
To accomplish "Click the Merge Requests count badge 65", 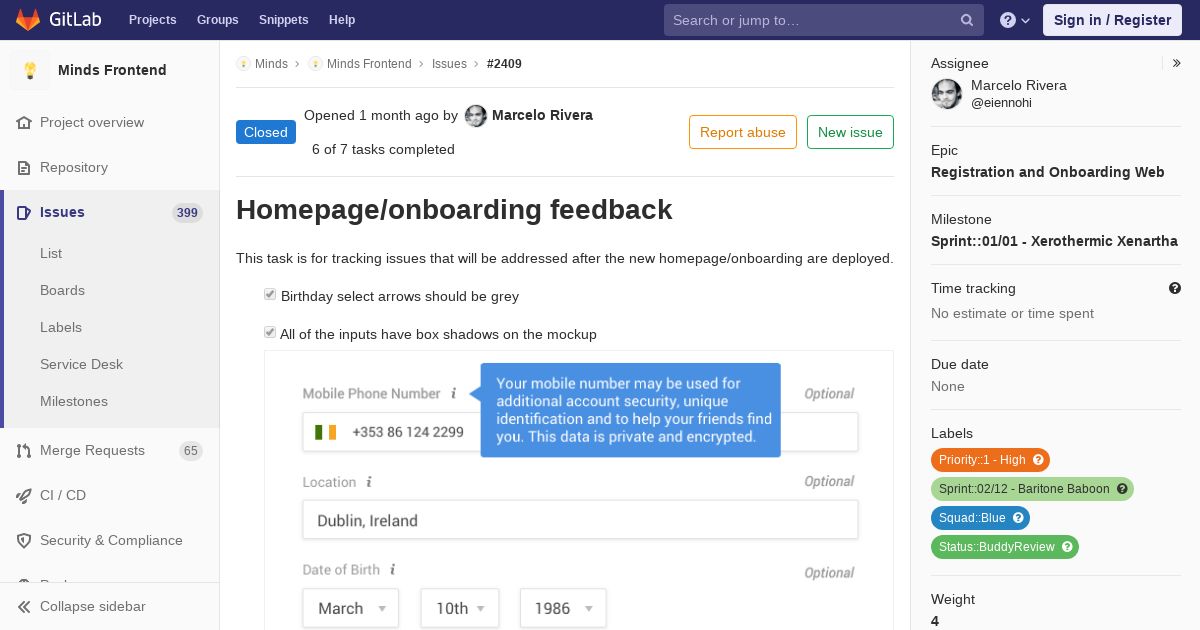I will [190, 451].
